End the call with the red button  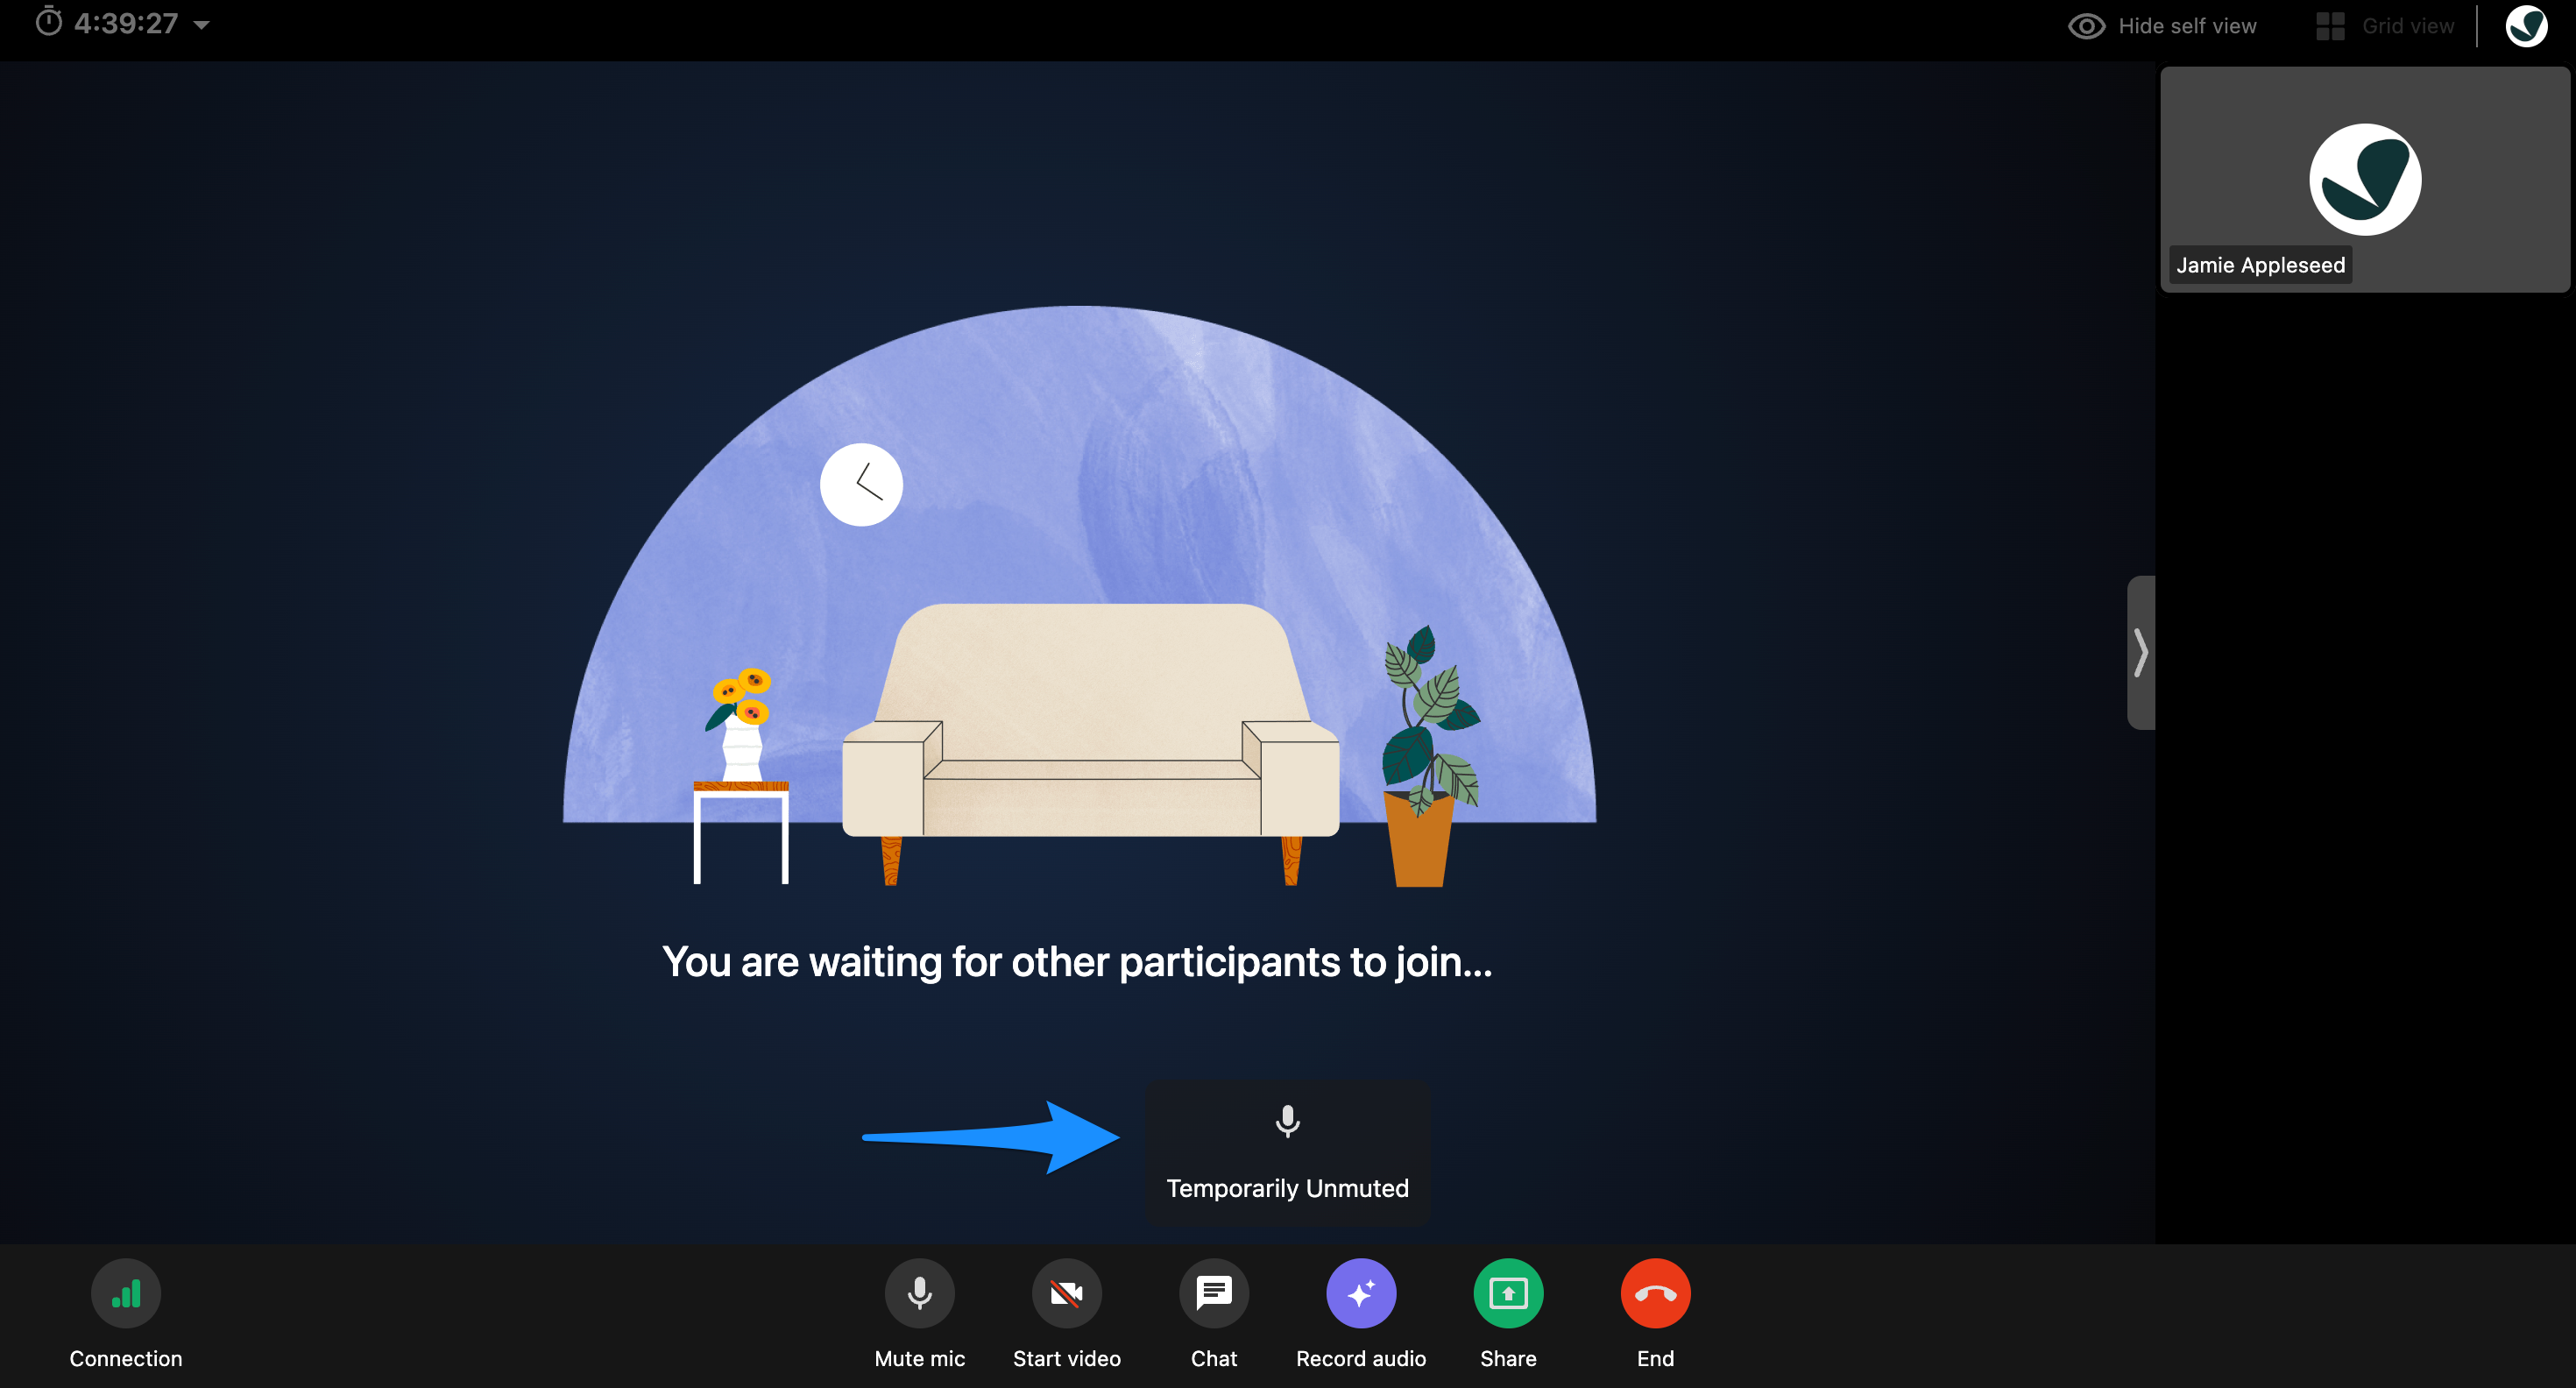click(1655, 1293)
